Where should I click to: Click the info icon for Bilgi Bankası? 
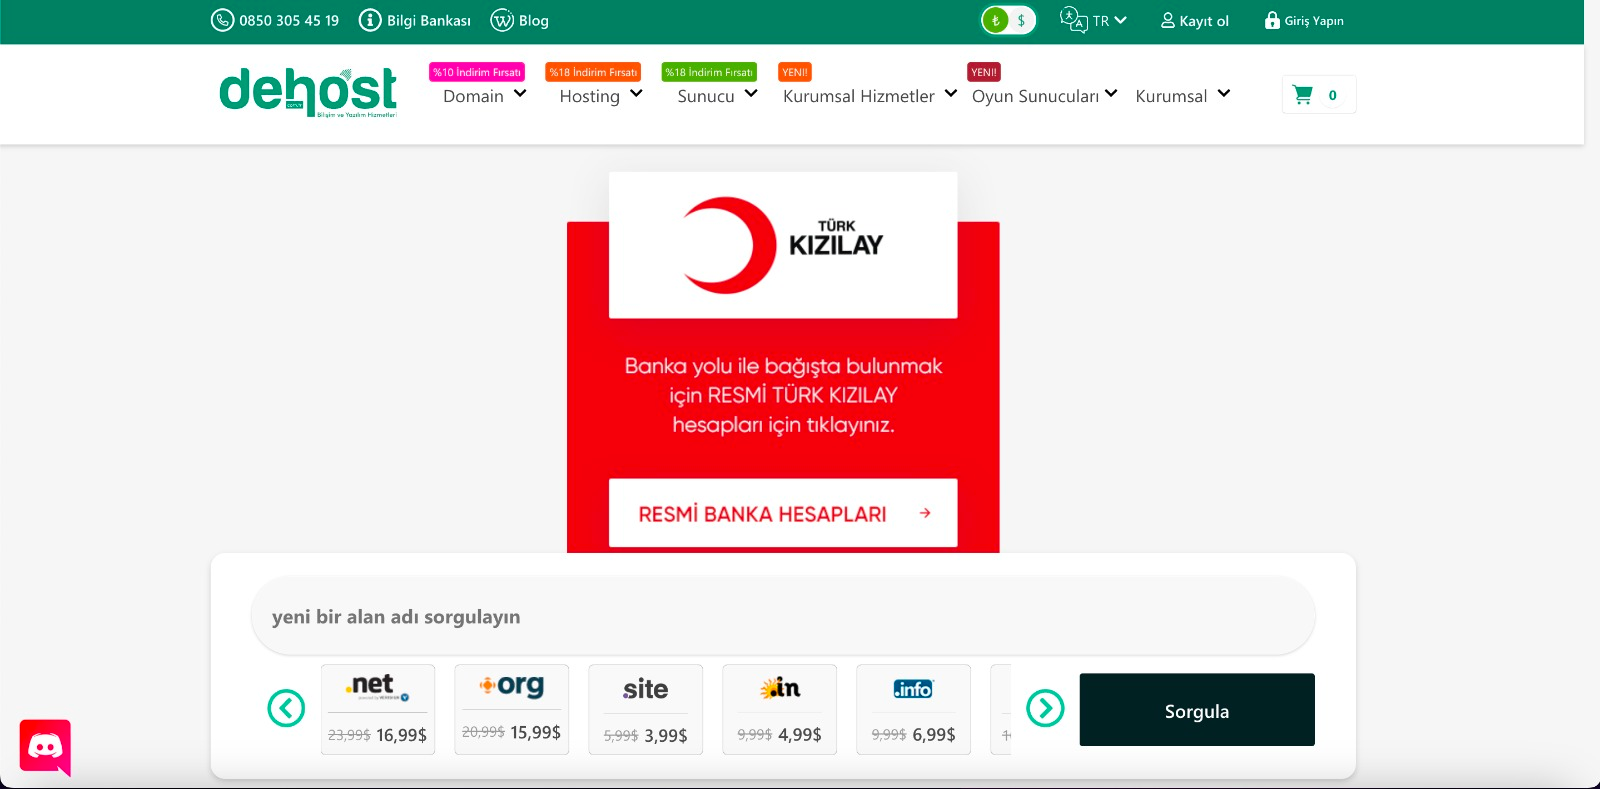370,20
